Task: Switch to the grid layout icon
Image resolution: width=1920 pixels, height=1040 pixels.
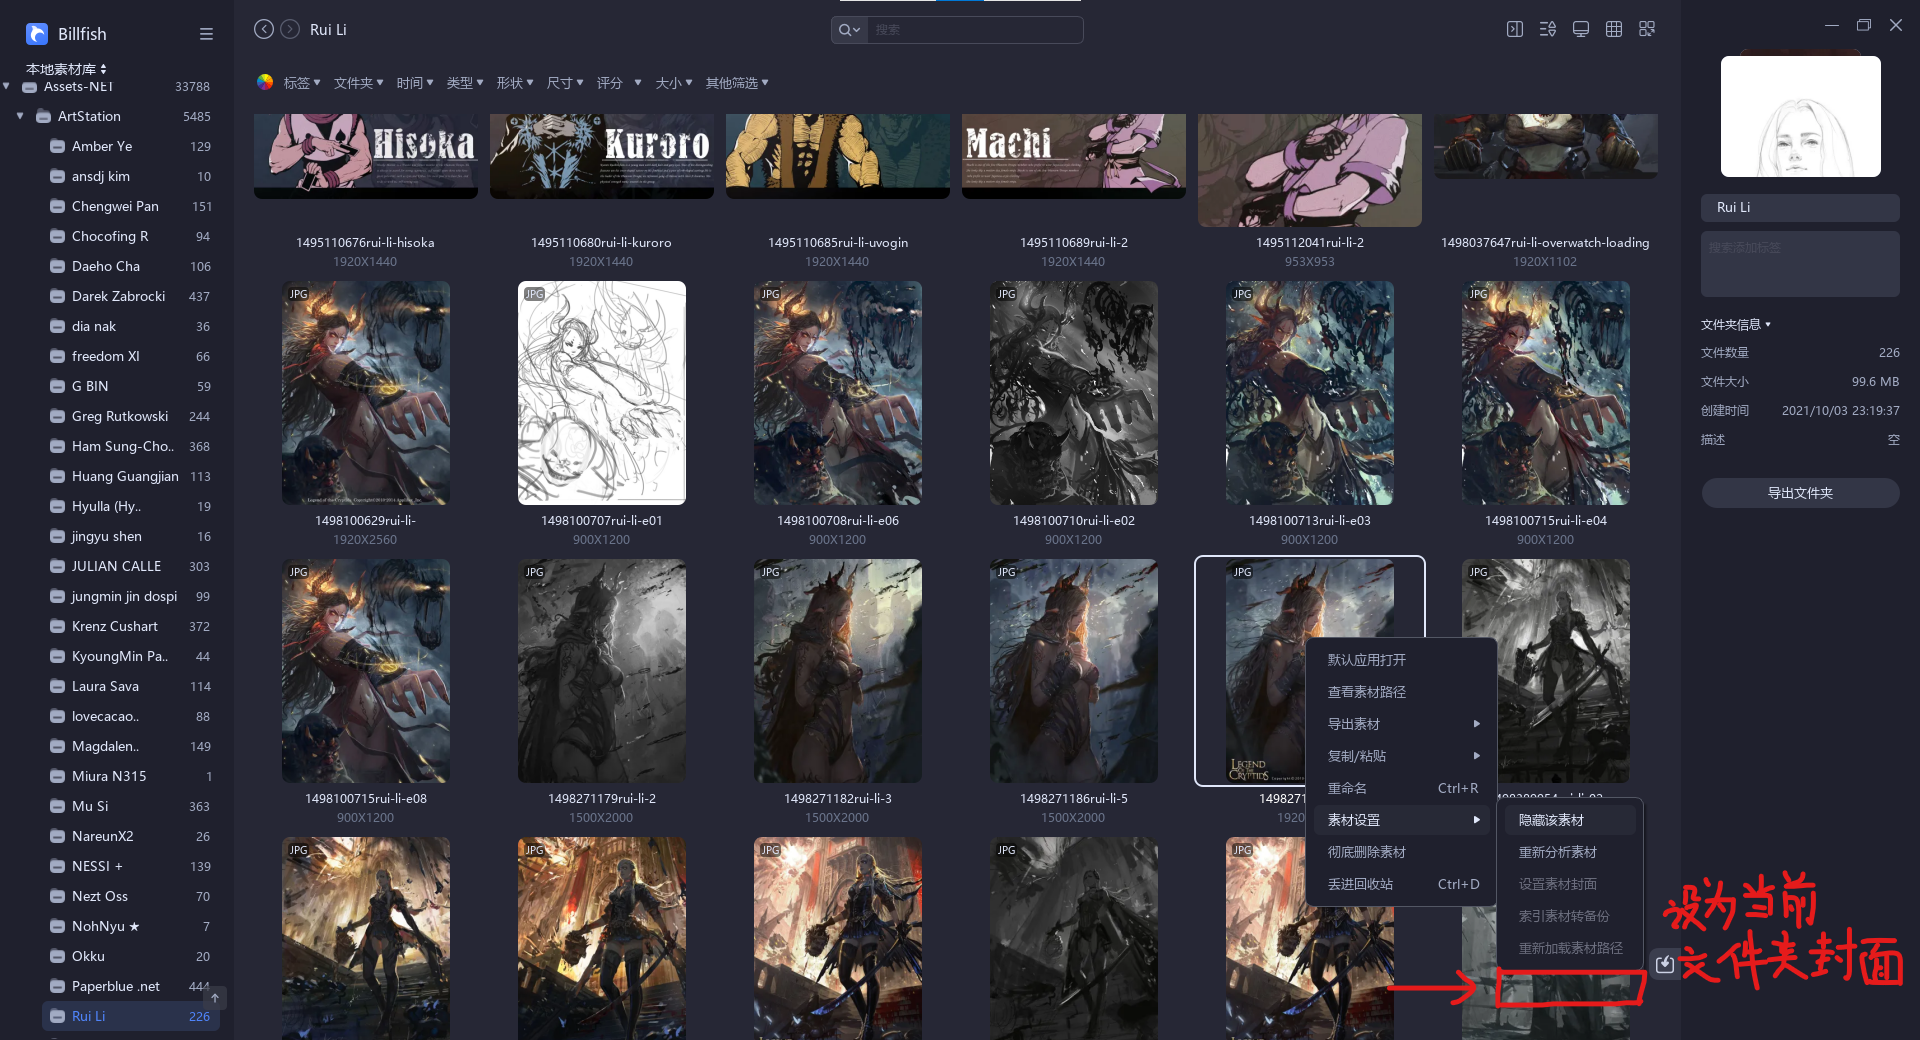Action: click(1614, 29)
